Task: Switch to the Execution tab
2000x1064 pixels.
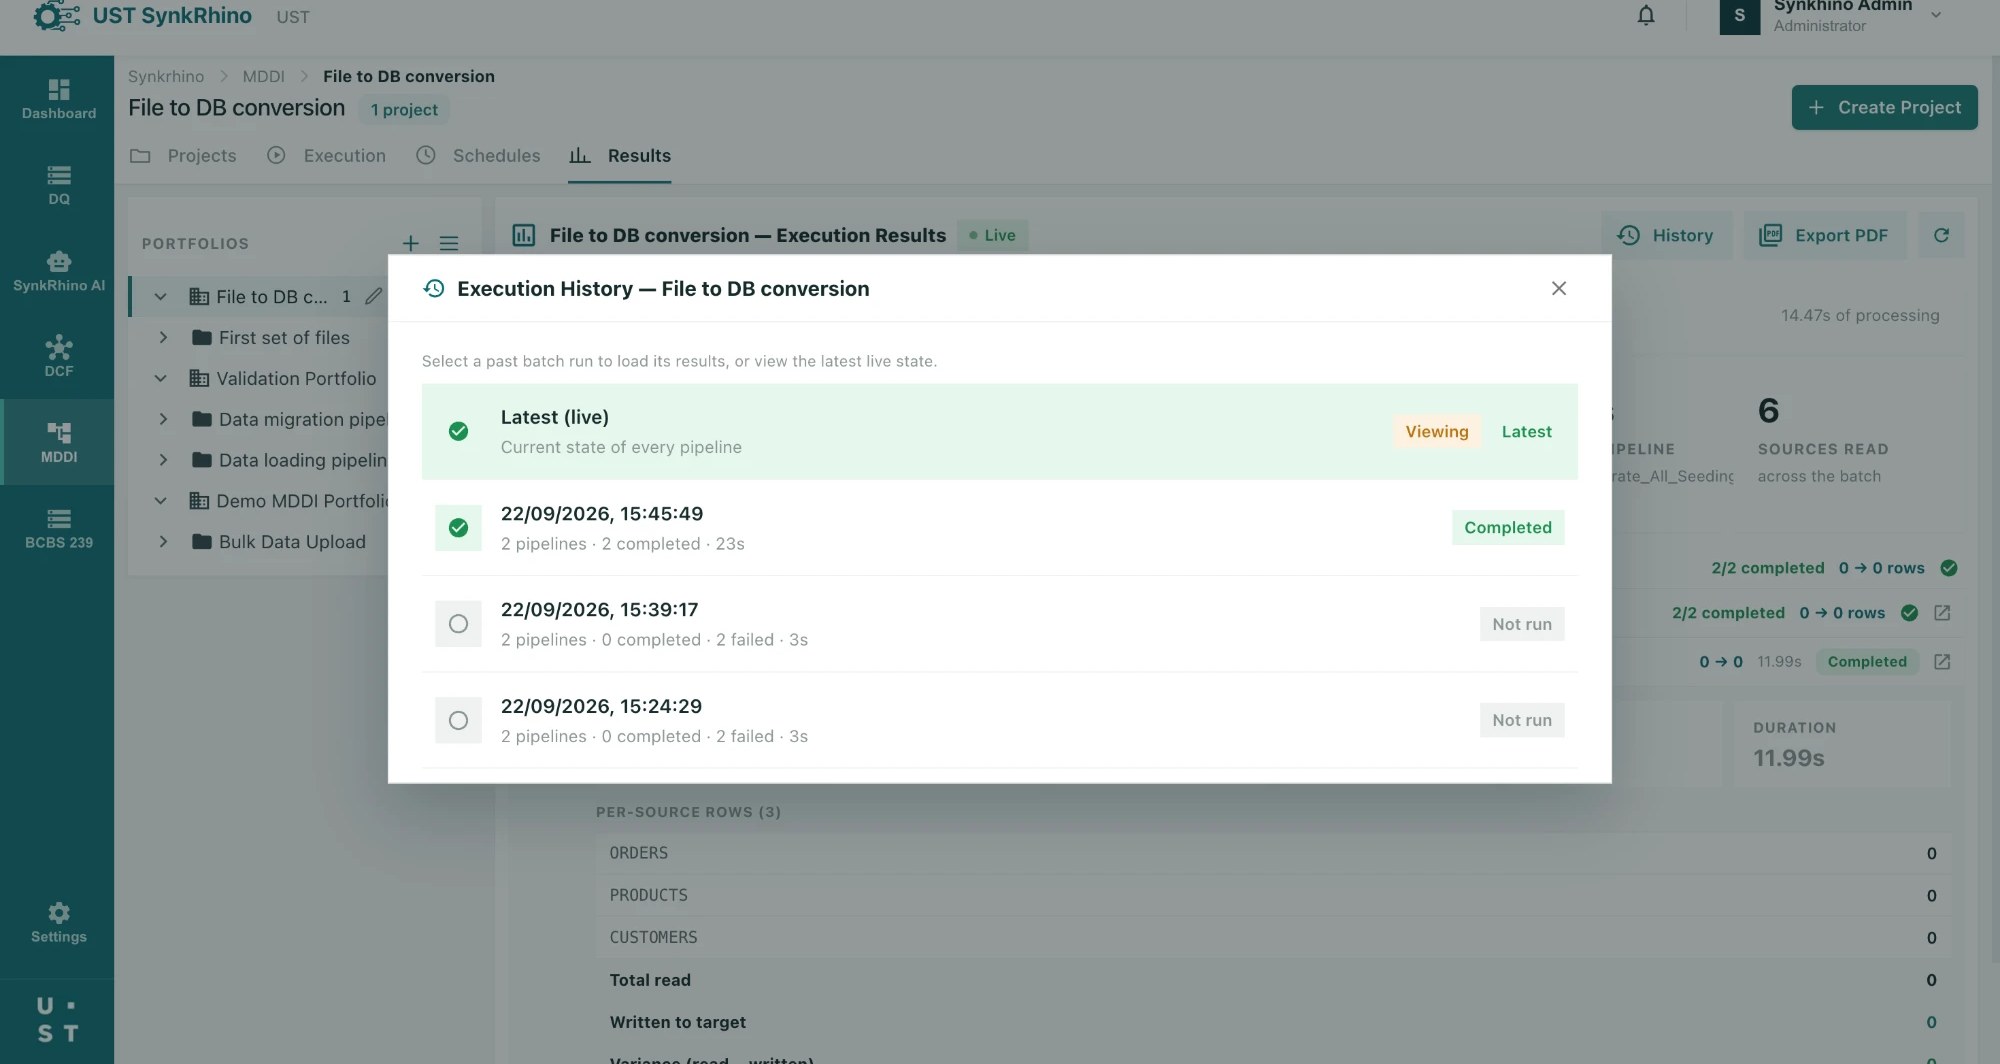Action: [326, 155]
